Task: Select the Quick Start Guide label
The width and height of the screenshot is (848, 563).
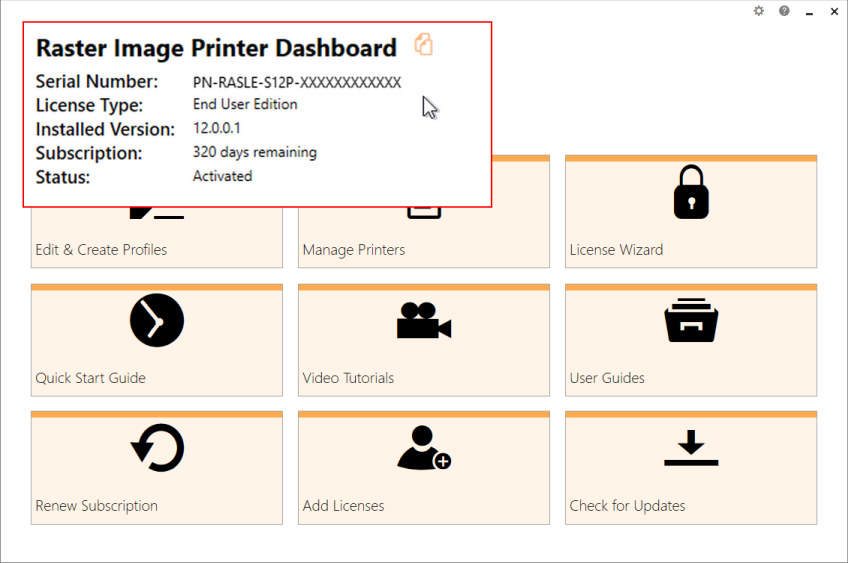Action: click(x=90, y=378)
